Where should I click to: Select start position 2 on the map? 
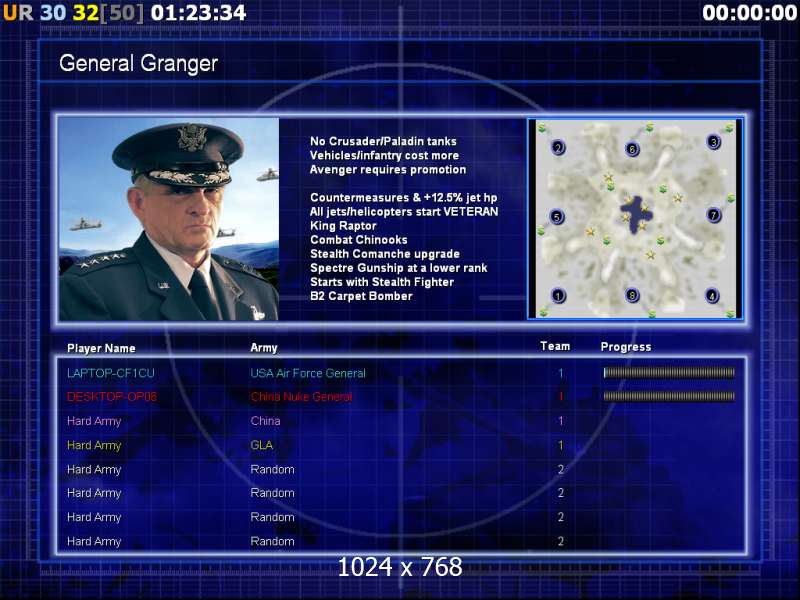(558, 147)
